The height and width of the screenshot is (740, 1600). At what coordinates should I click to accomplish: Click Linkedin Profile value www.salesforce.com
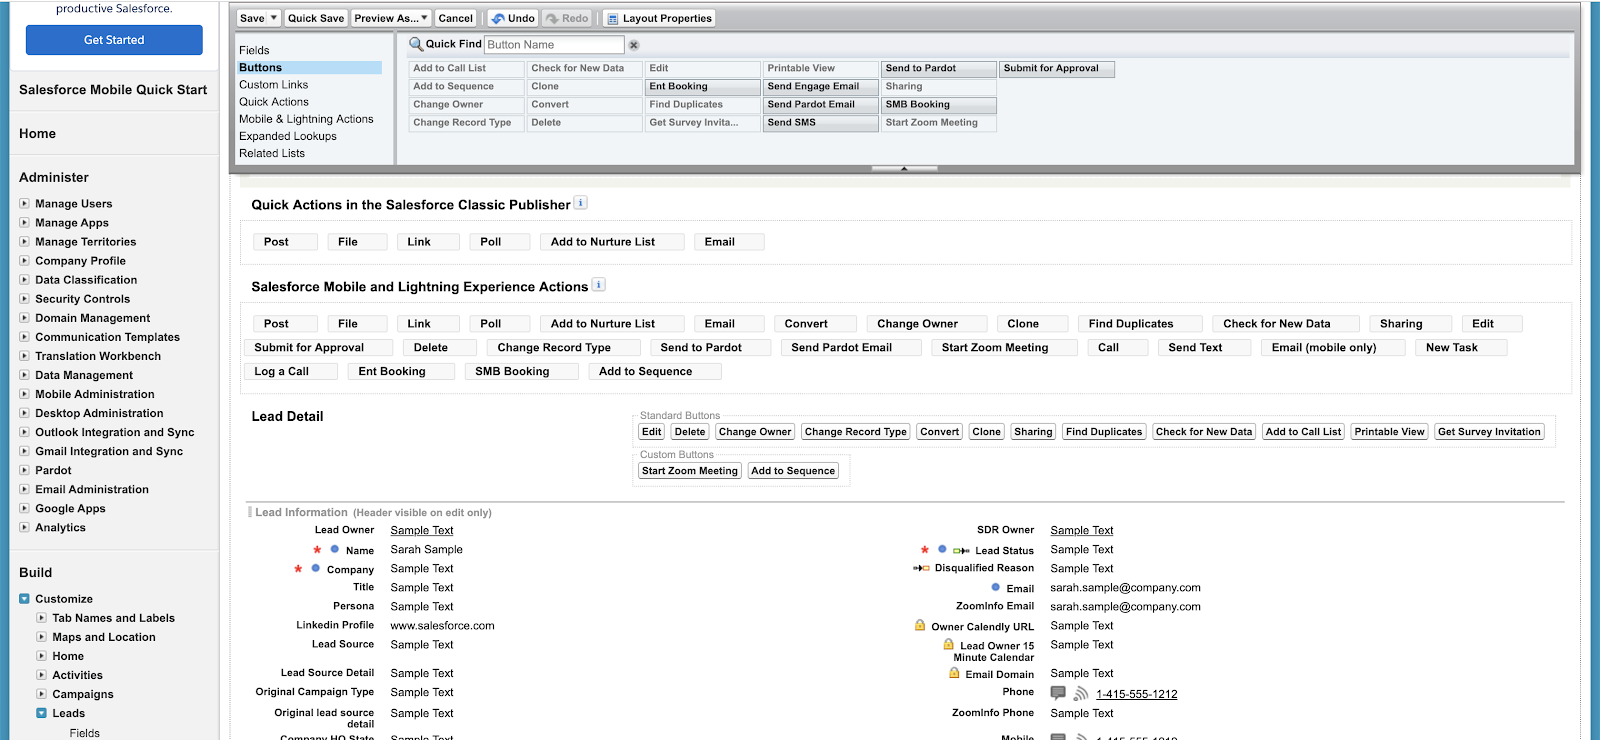[x=442, y=625]
